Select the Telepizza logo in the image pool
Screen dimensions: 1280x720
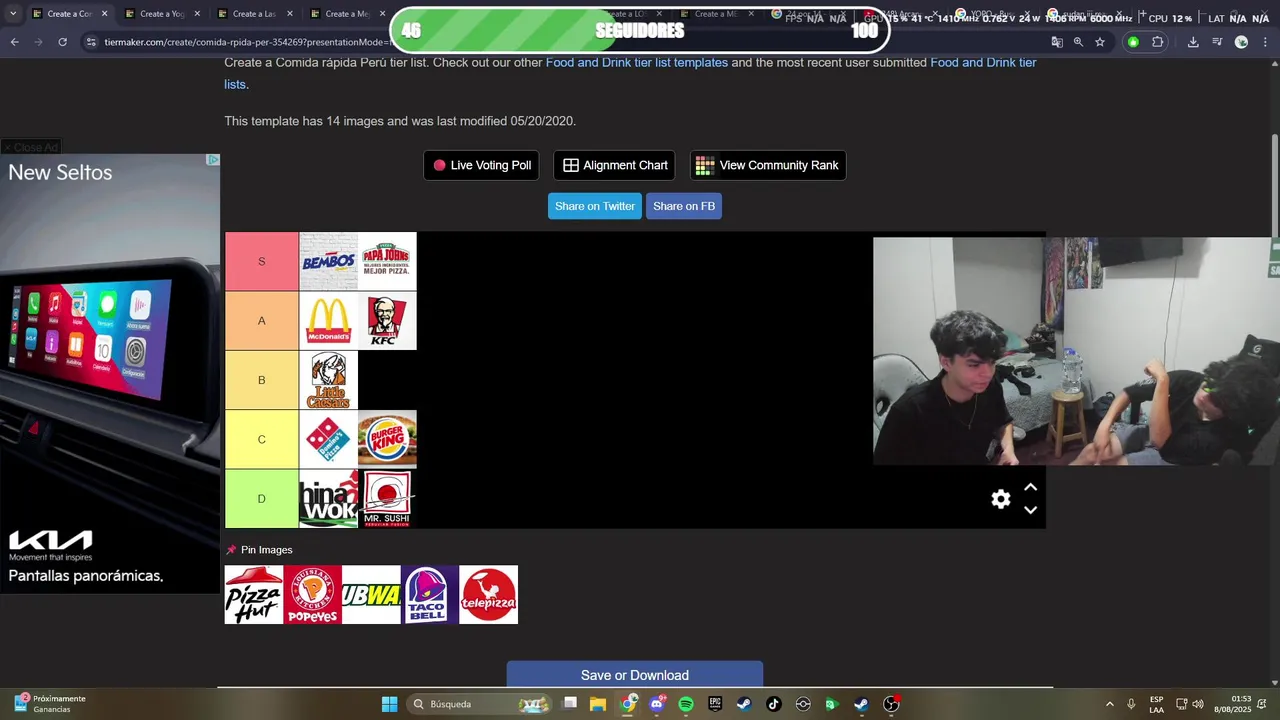click(489, 595)
